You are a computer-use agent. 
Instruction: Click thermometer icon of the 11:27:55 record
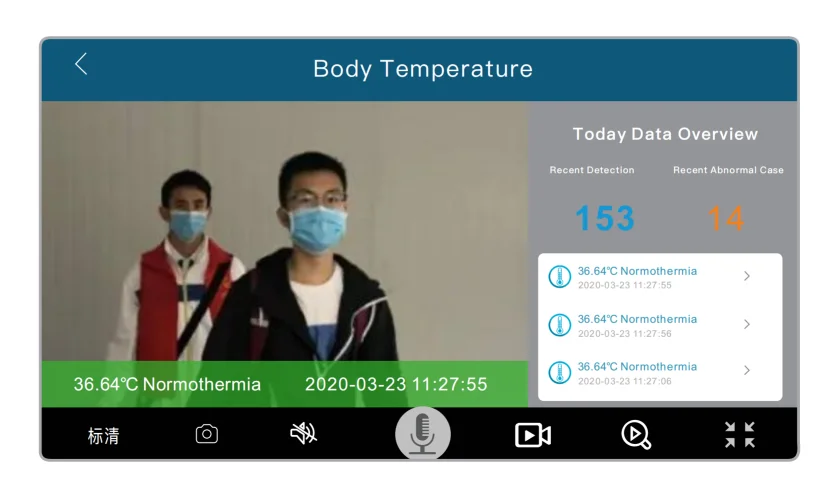(560, 277)
